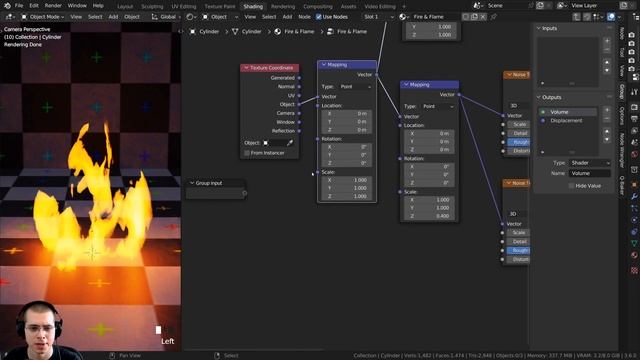The width and height of the screenshot is (640, 360).
Task: Toggle the pin node tree icon
Action: coord(493,17)
